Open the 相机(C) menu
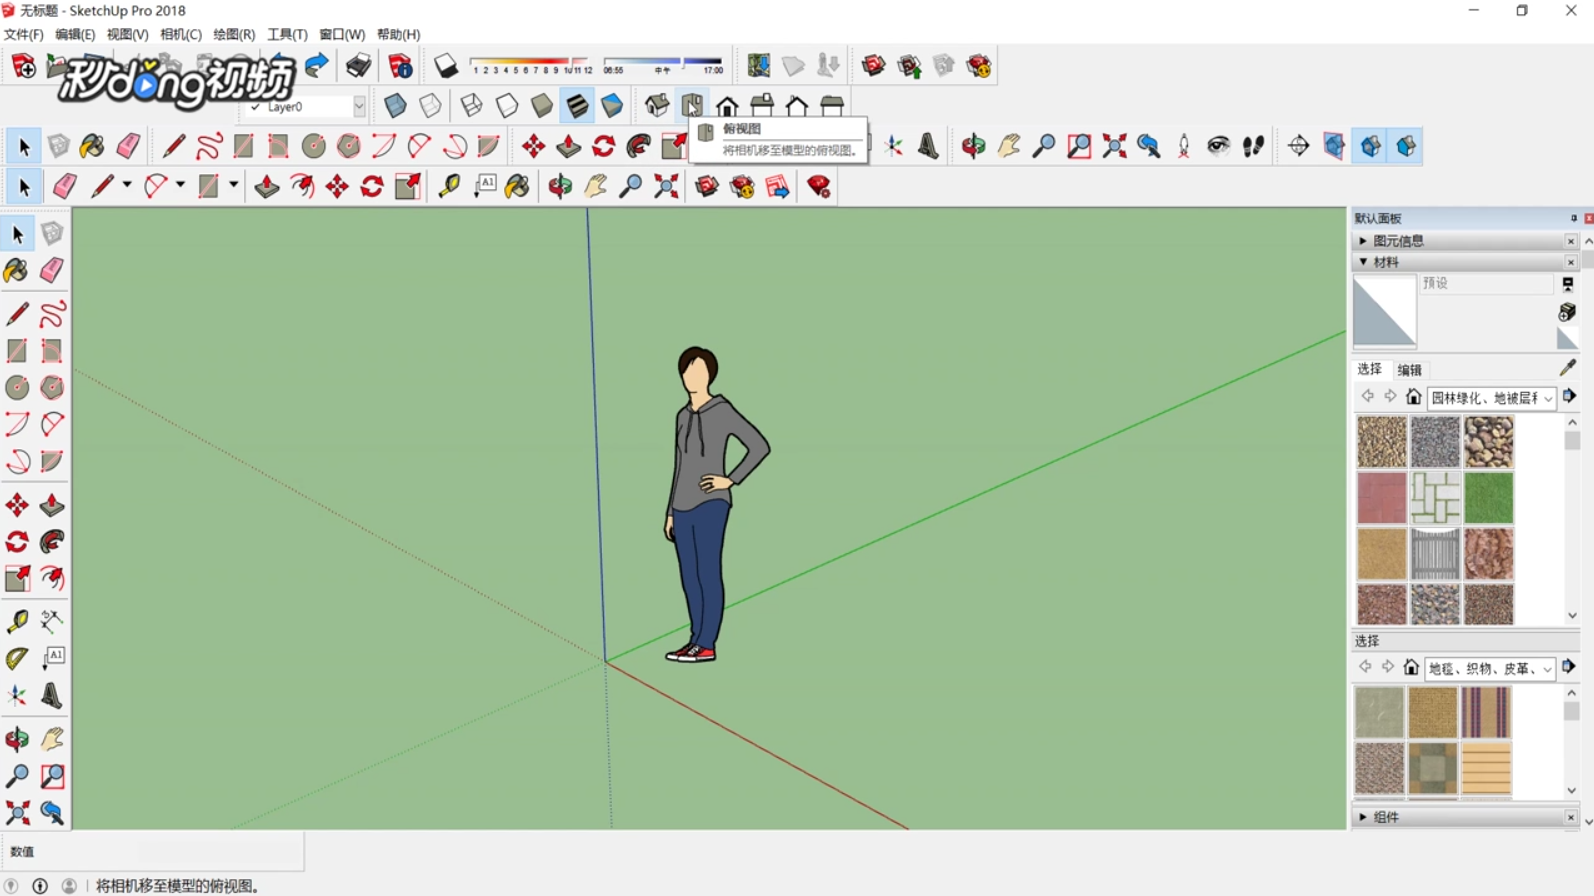 pos(180,34)
